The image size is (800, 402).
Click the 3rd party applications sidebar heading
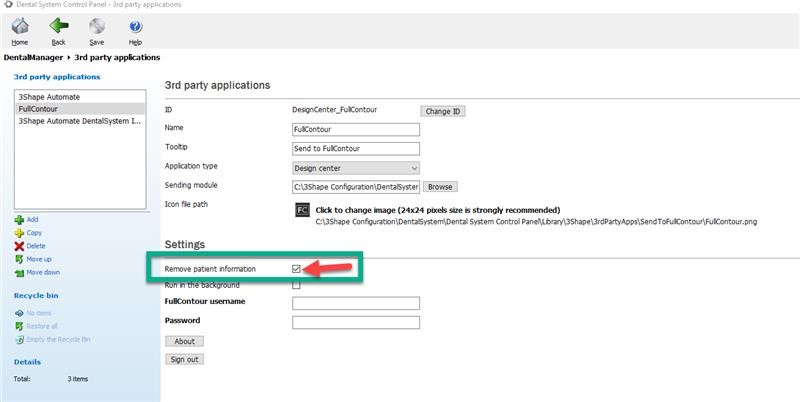coord(57,77)
